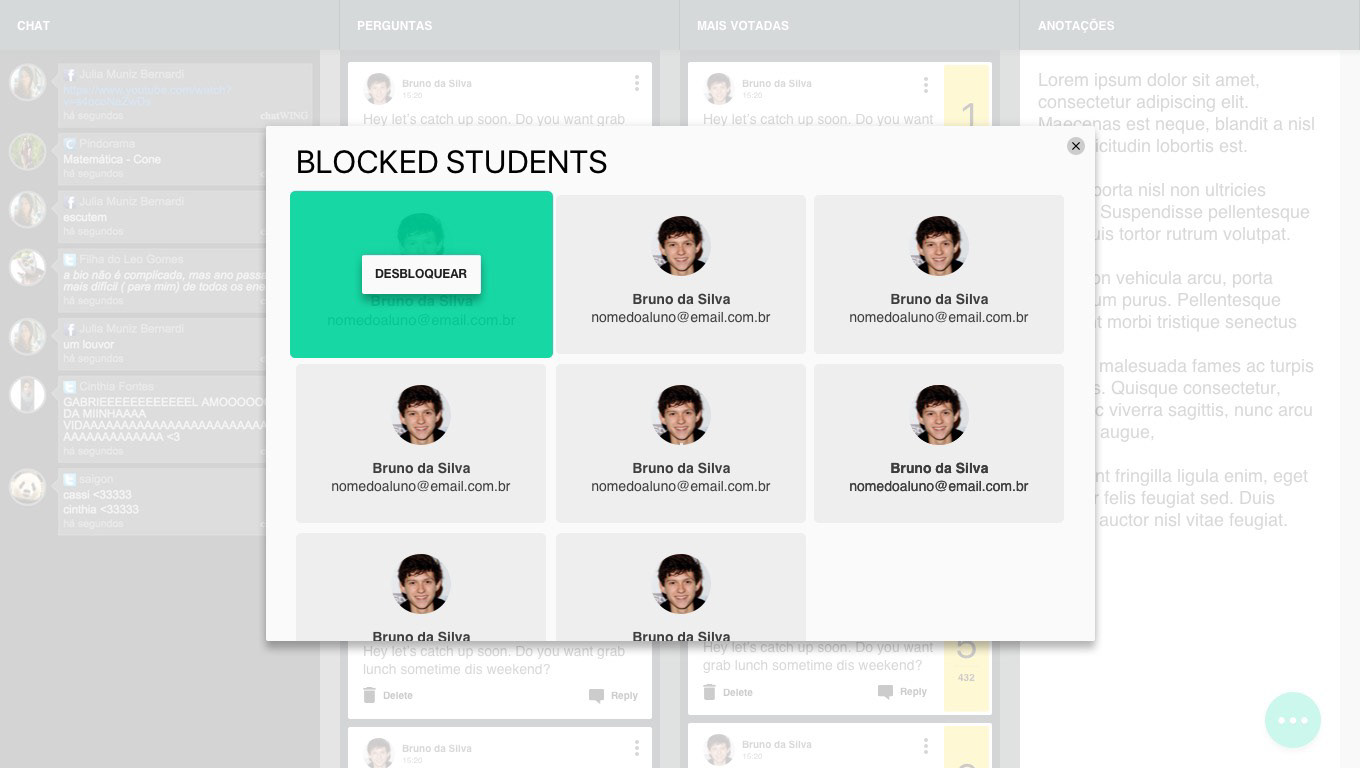The height and width of the screenshot is (768, 1360).
Task: Click Reply in the Perguntas column
Action: pyautogui.click(x=624, y=695)
